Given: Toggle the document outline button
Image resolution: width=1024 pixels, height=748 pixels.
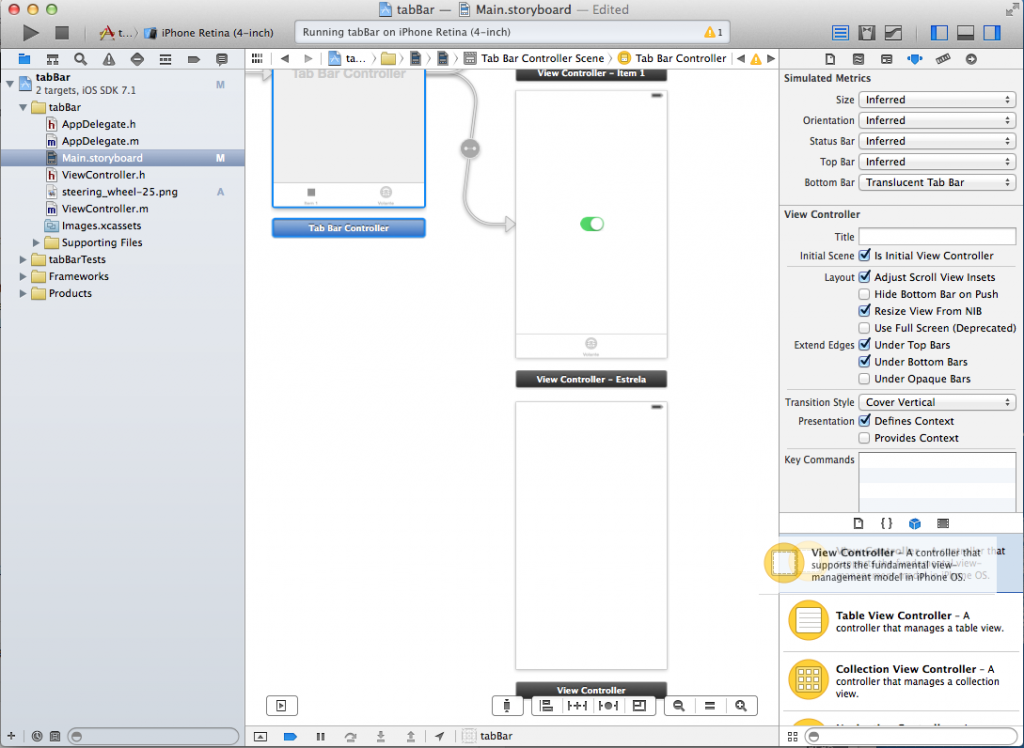Looking at the screenshot, I should 281,706.
